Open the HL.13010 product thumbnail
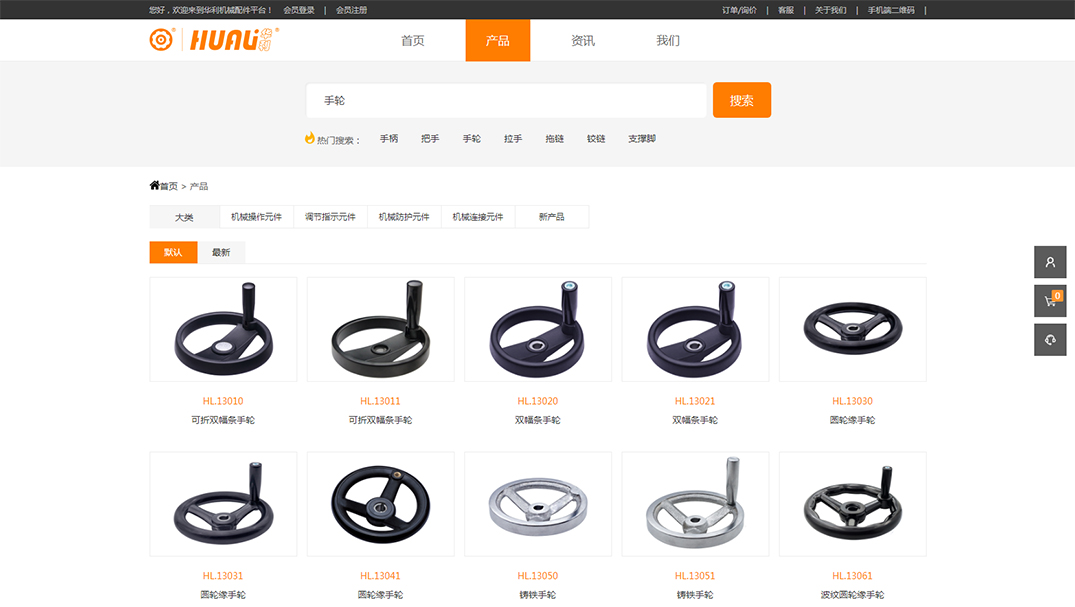Image resolution: width=1075 pixels, height=607 pixels. click(223, 329)
